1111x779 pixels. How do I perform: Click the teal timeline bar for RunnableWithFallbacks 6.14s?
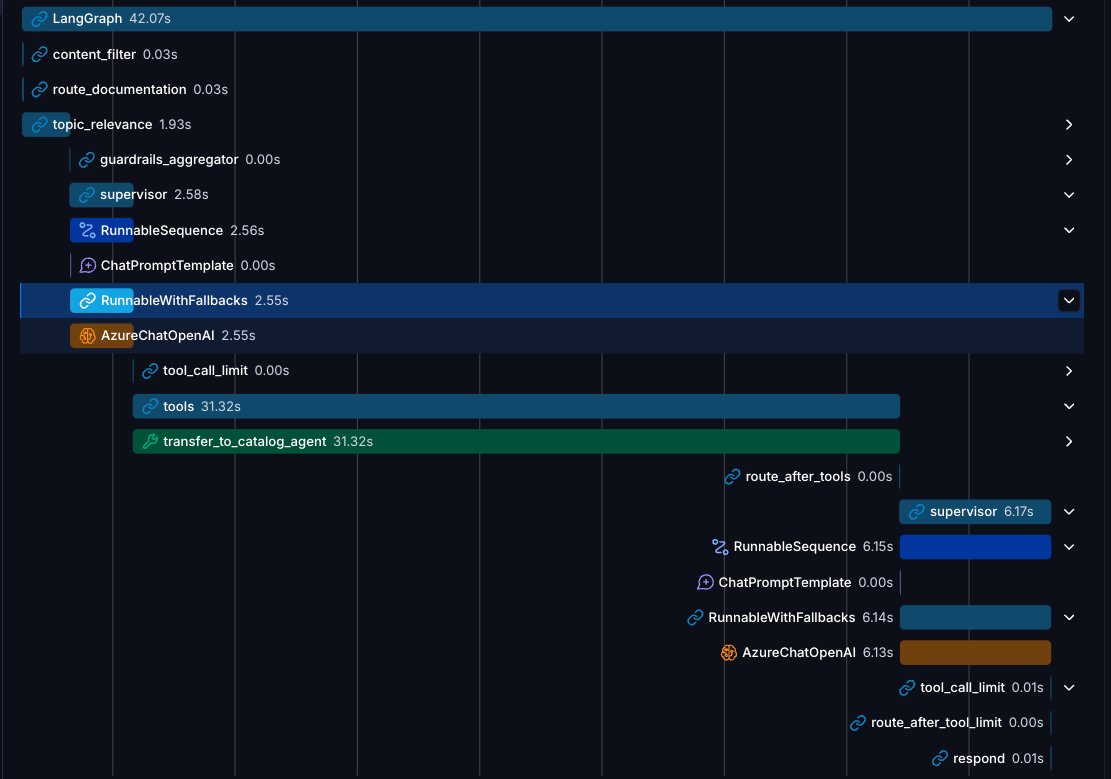click(x=975, y=617)
